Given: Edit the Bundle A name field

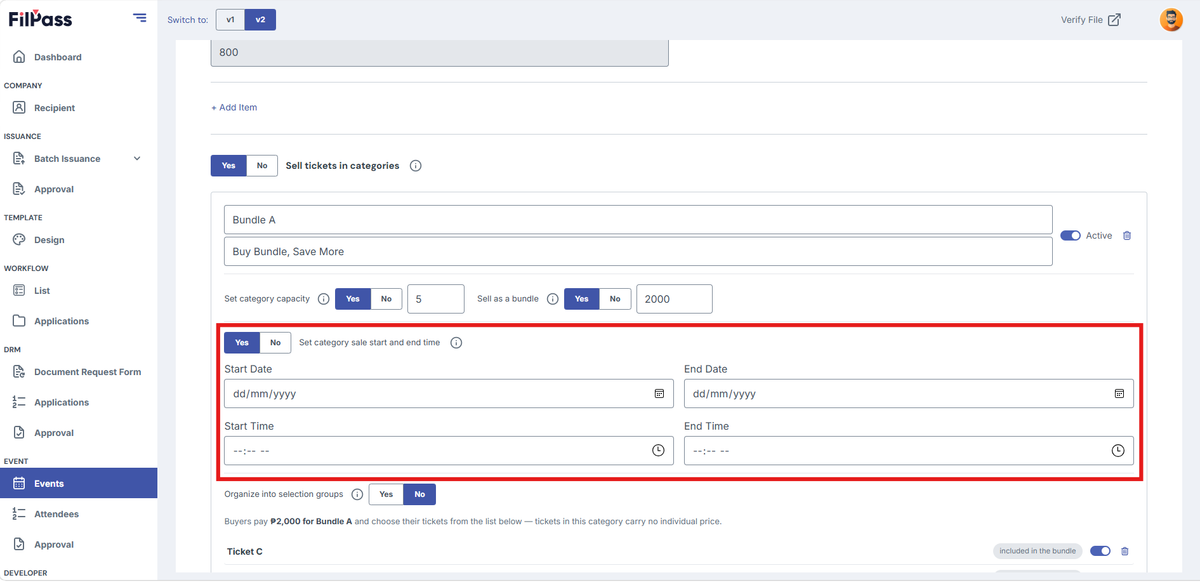Looking at the screenshot, I should coord(638,220).
